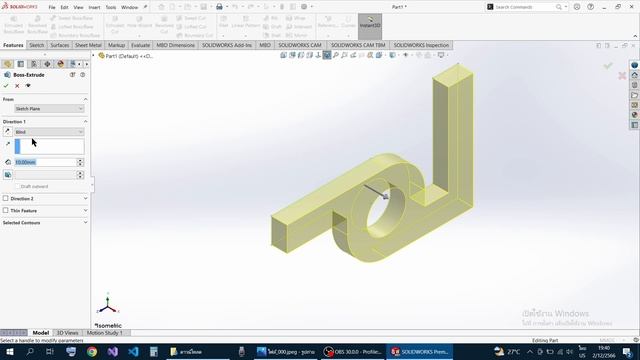Open the ConfigurationManager tab icon

(34, 64)
